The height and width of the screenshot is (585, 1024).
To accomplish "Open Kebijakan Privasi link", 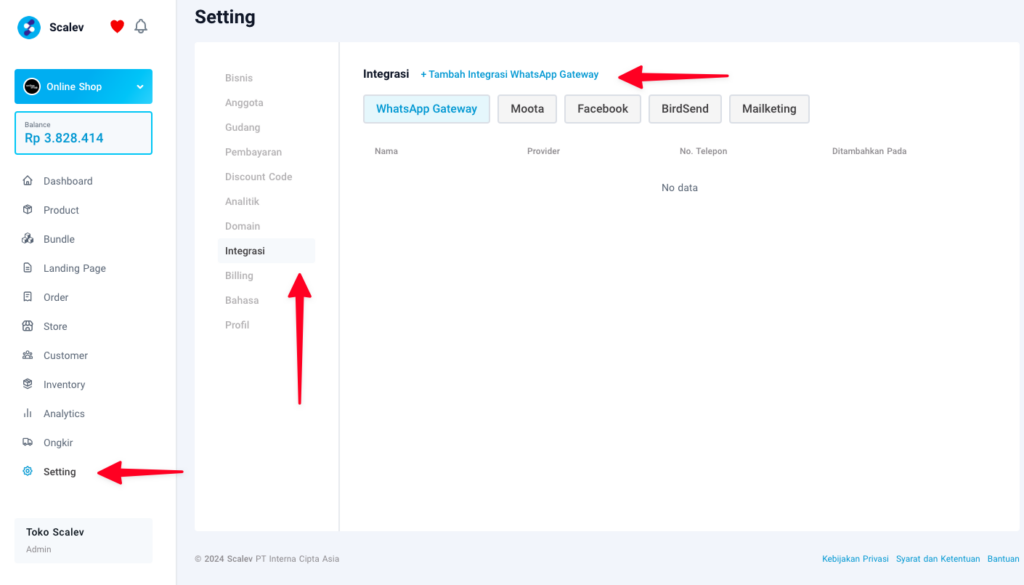I will click(x=856, y=559).
